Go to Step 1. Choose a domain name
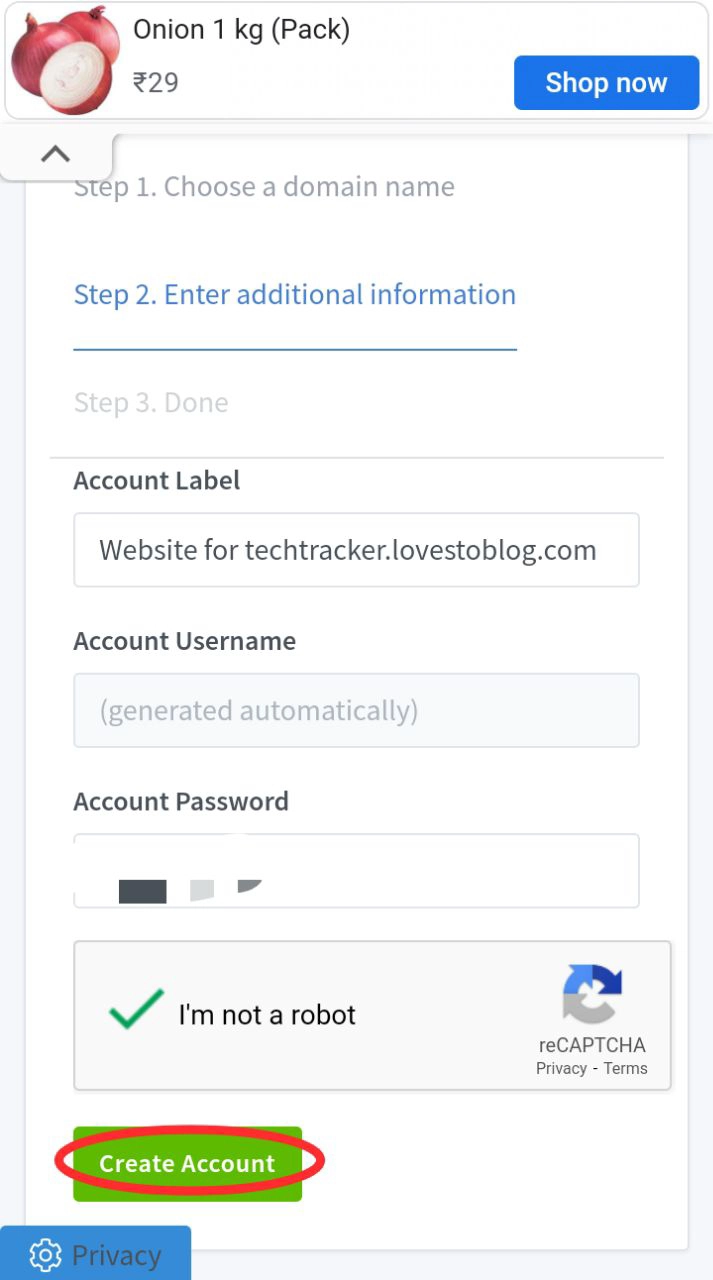 [264, 187]
